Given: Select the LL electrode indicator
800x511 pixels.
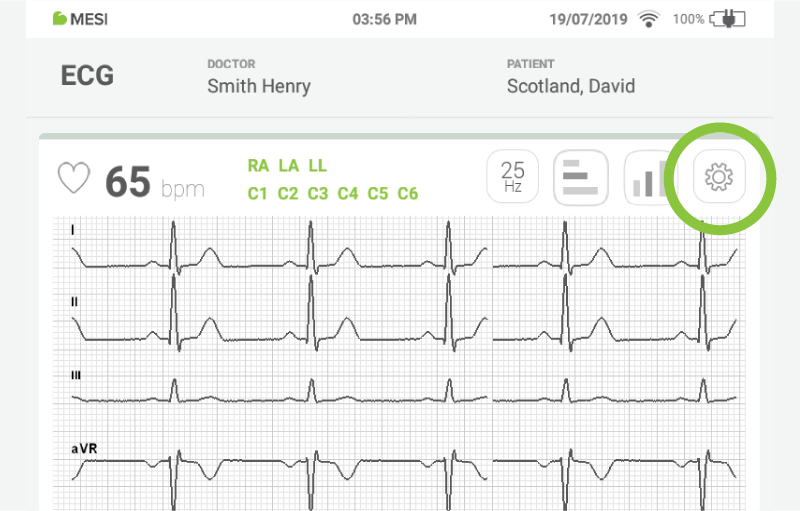Looking at the screenshot, I should pos(317,166).
